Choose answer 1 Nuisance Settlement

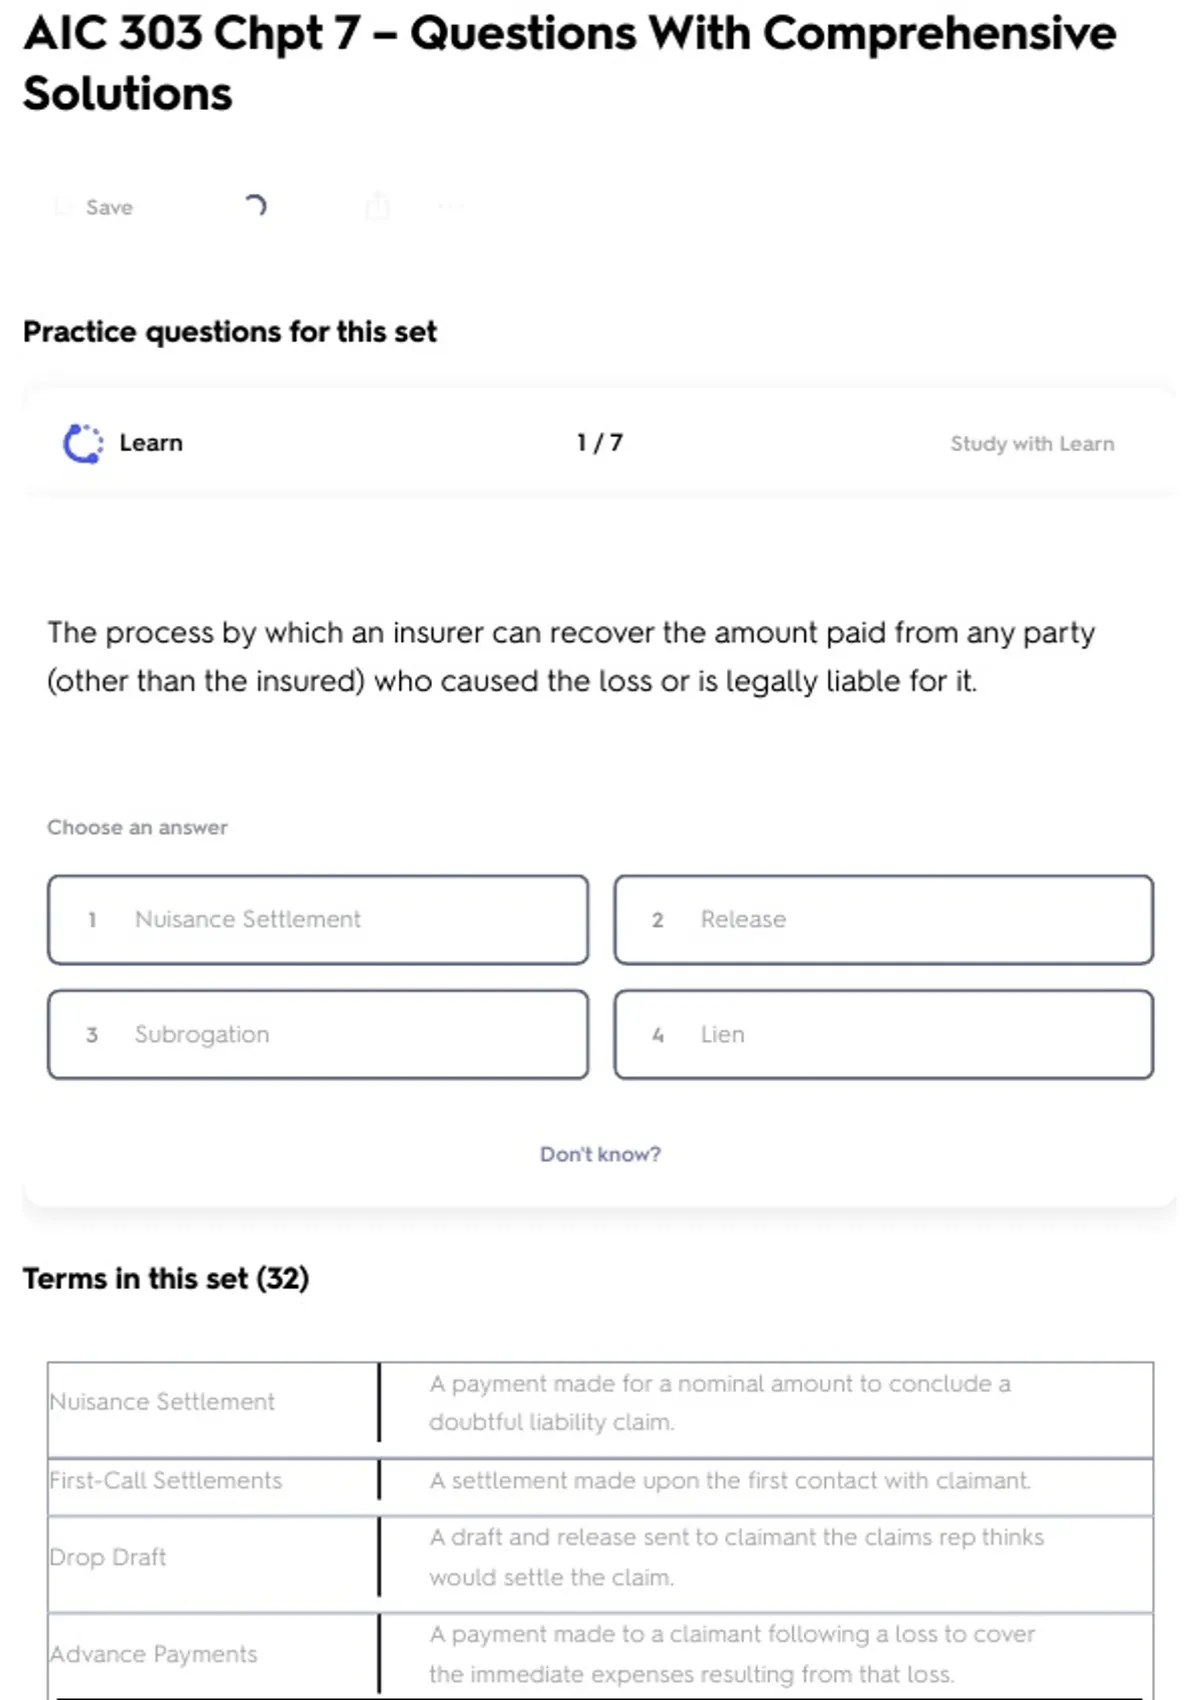click(x=317, y=920)
